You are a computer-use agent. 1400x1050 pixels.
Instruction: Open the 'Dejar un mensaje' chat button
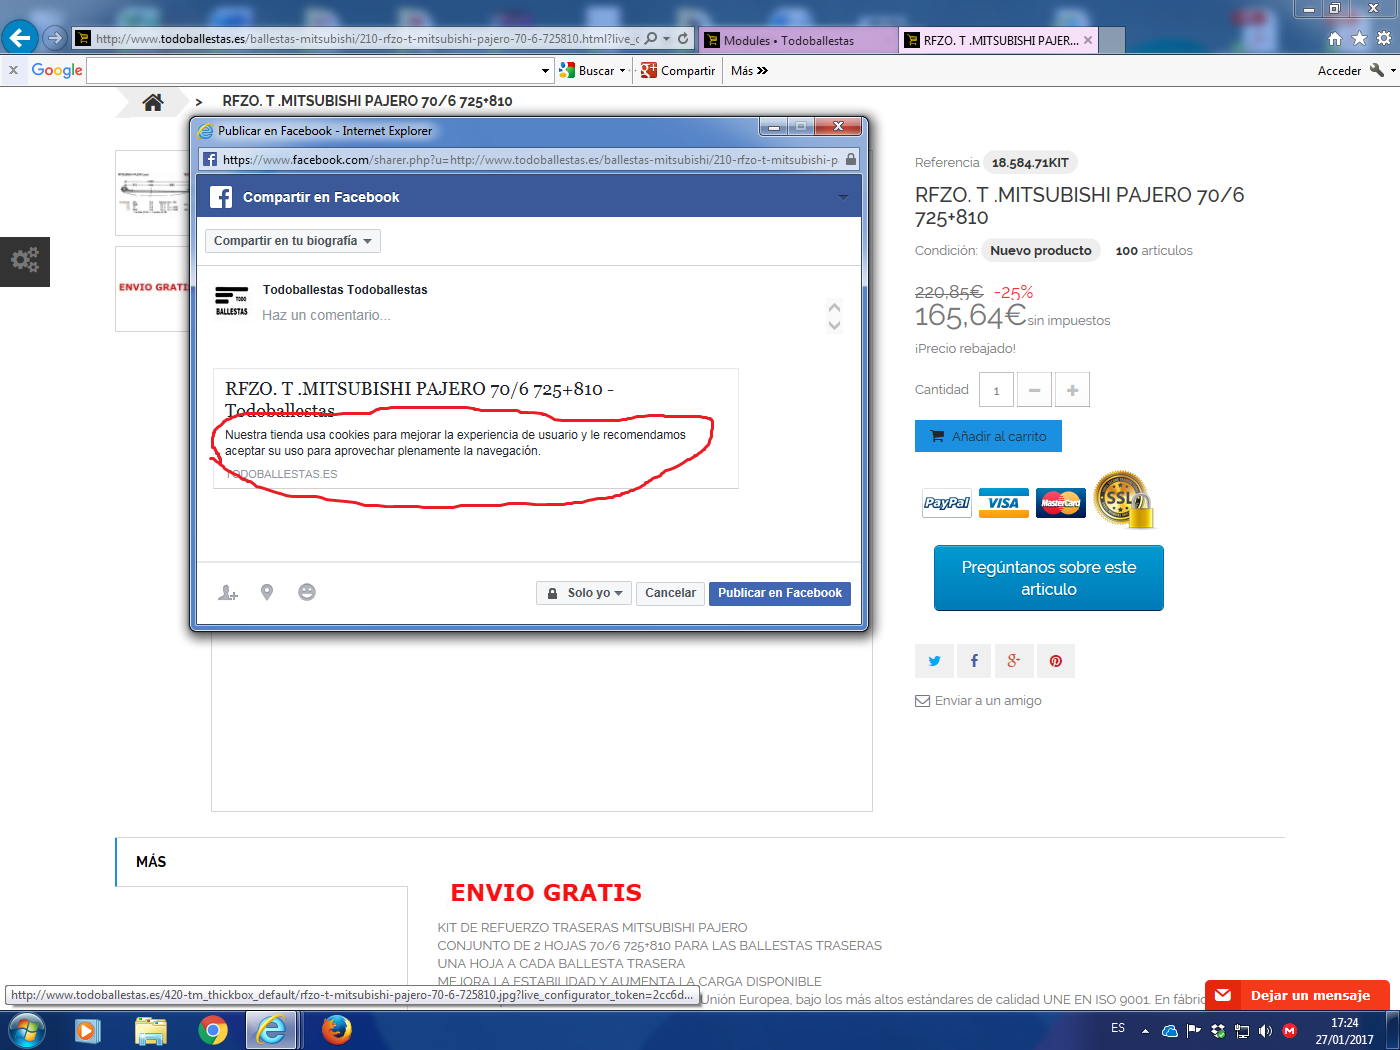[x=1297, y=995]
